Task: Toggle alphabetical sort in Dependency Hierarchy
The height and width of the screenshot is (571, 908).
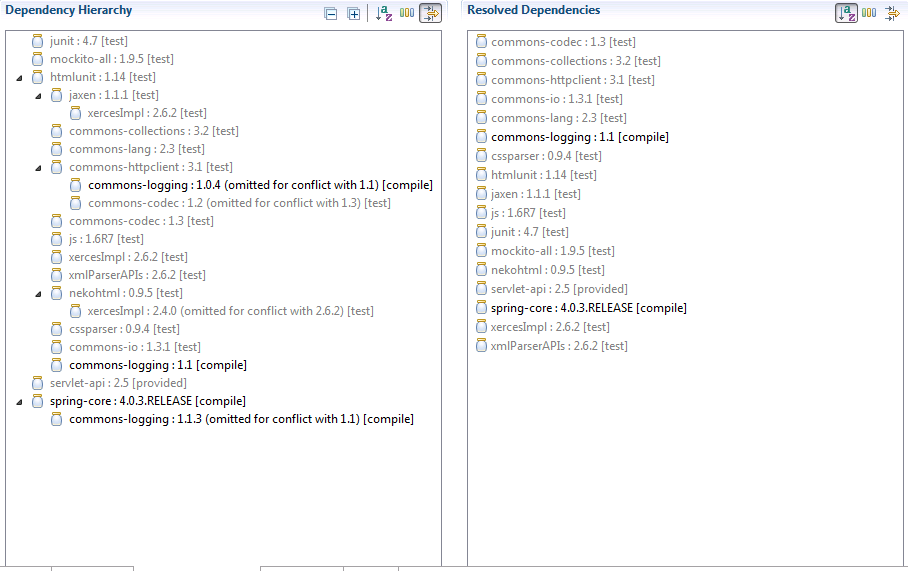Action: (383, 13)
